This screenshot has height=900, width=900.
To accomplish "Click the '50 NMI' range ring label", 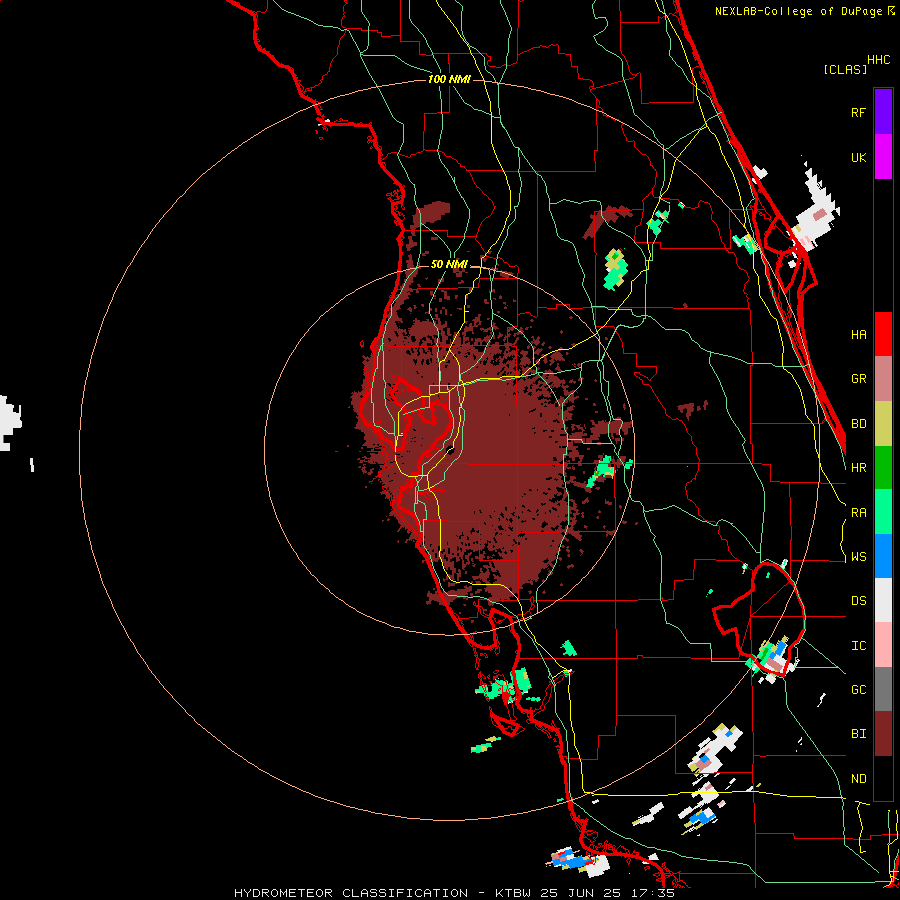I will click(449, 264).
